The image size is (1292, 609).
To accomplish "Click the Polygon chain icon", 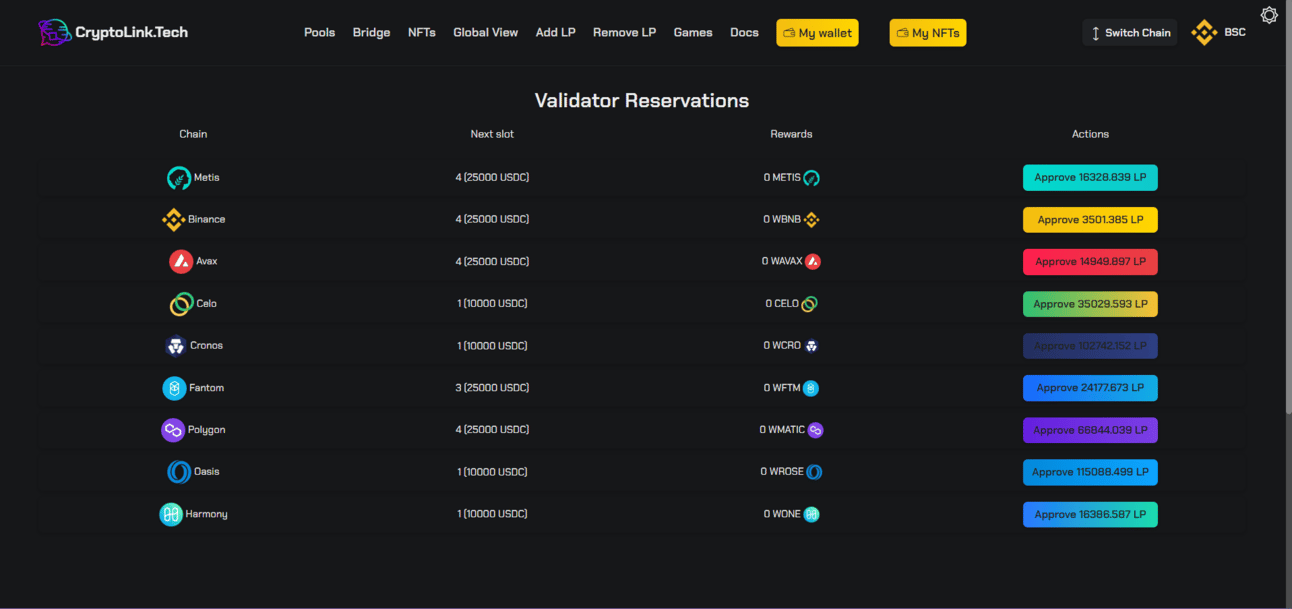I will 173,430.
